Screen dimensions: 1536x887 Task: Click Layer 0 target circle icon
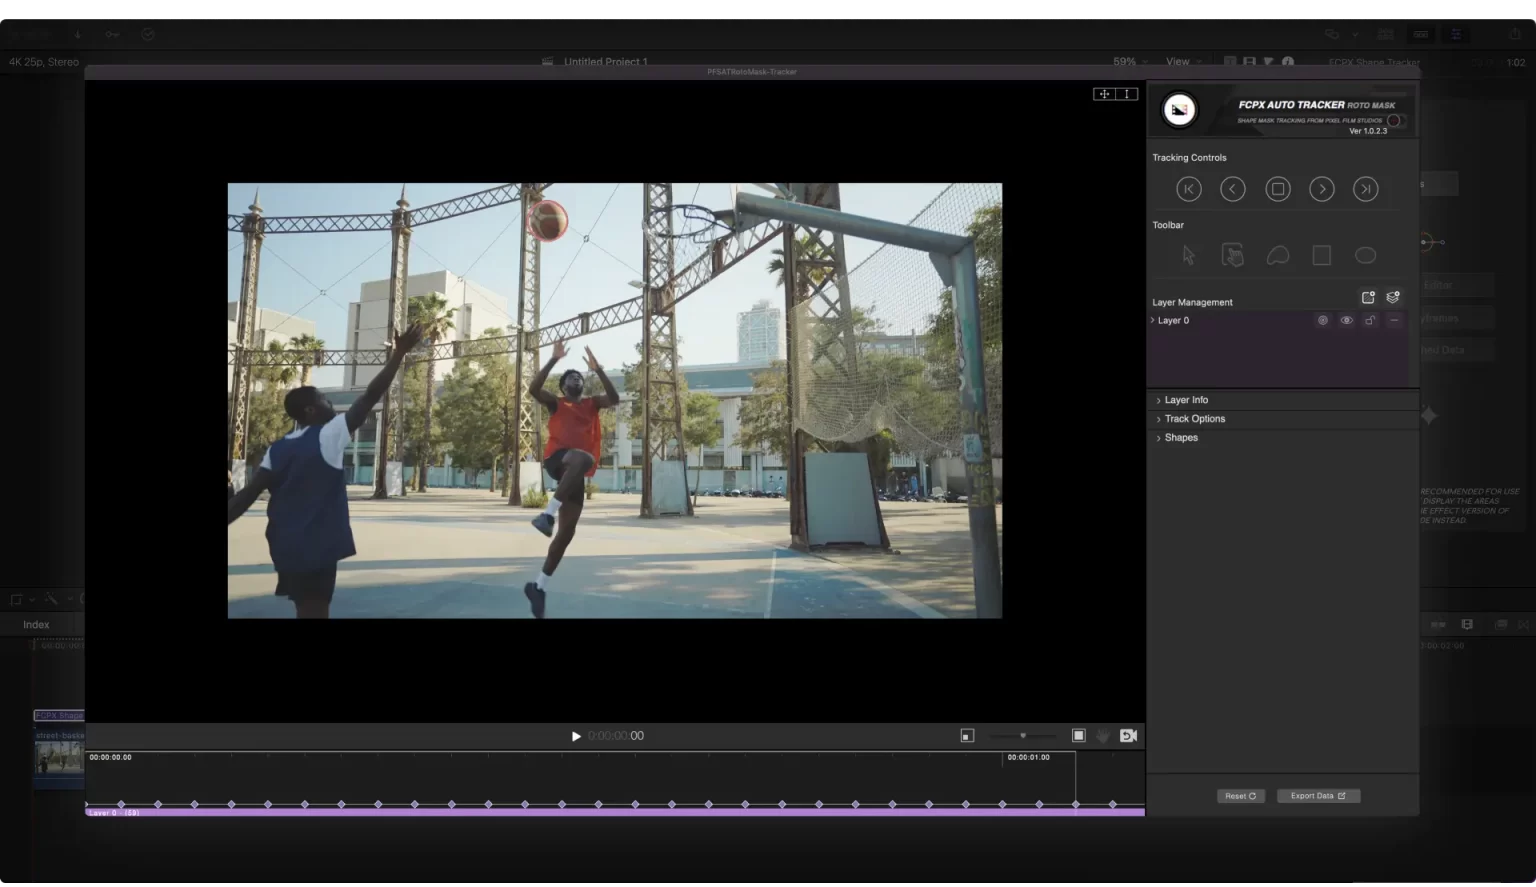click(1323, 321)
